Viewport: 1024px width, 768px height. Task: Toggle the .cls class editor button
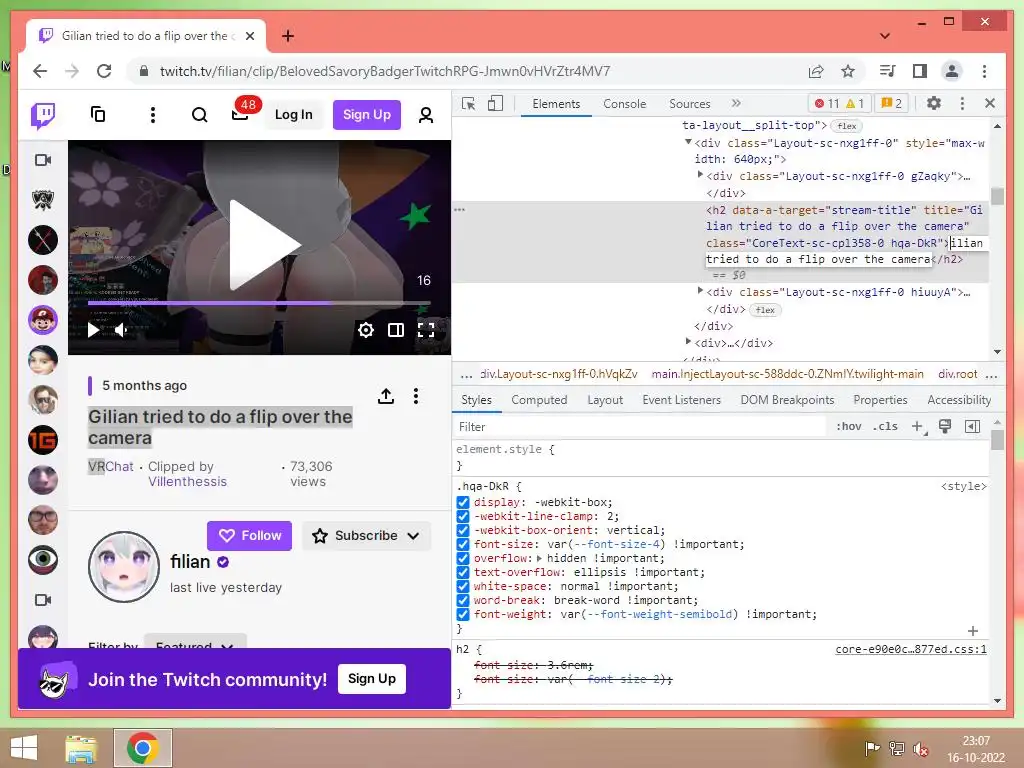point(885,426)
